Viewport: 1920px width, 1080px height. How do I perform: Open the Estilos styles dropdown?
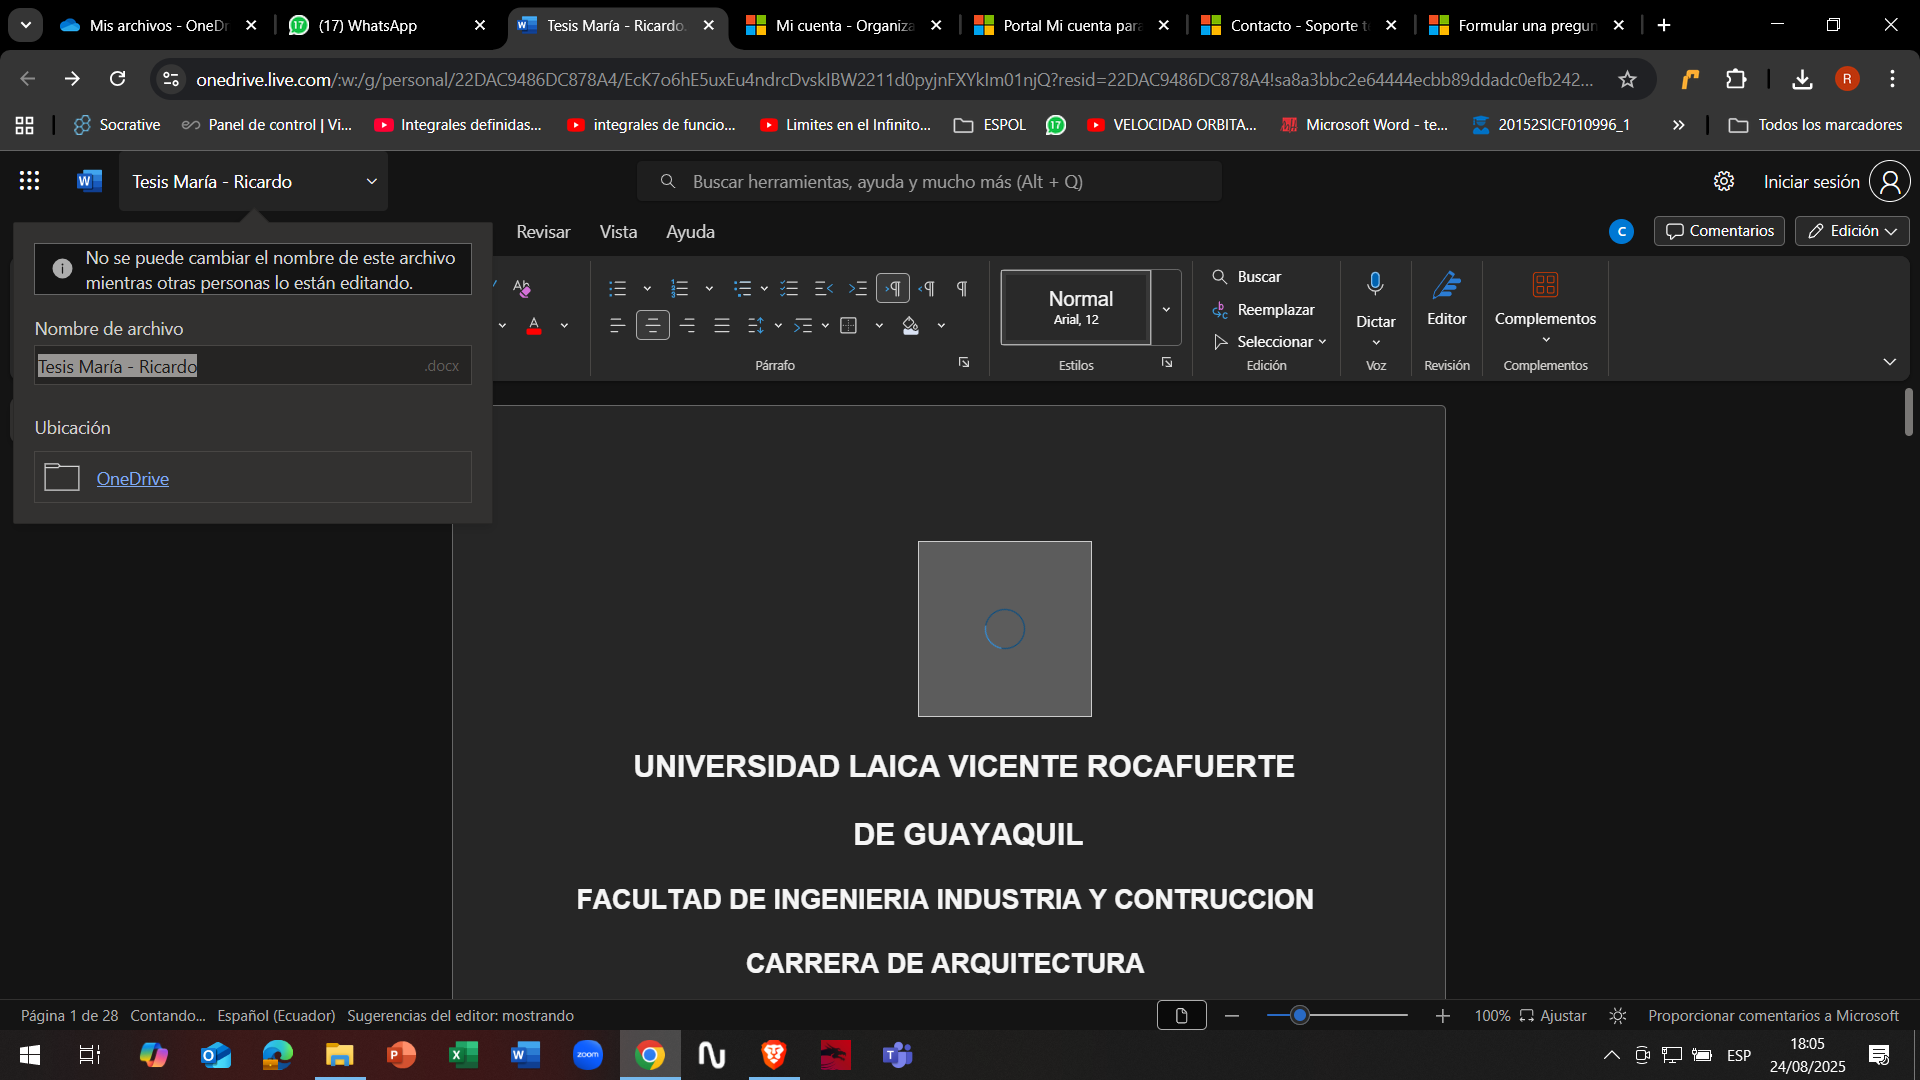click(1166, 308)
